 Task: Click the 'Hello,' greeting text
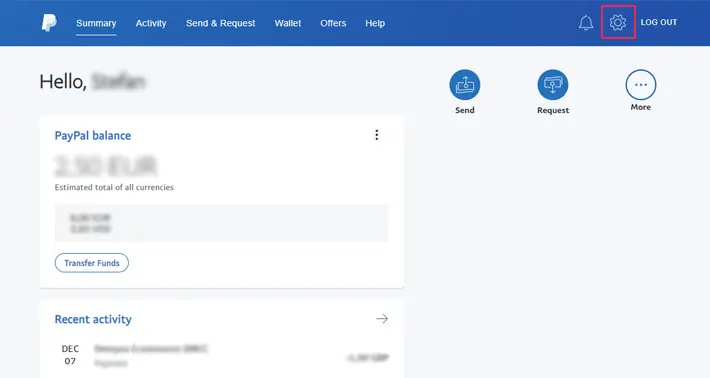(63, 82)
